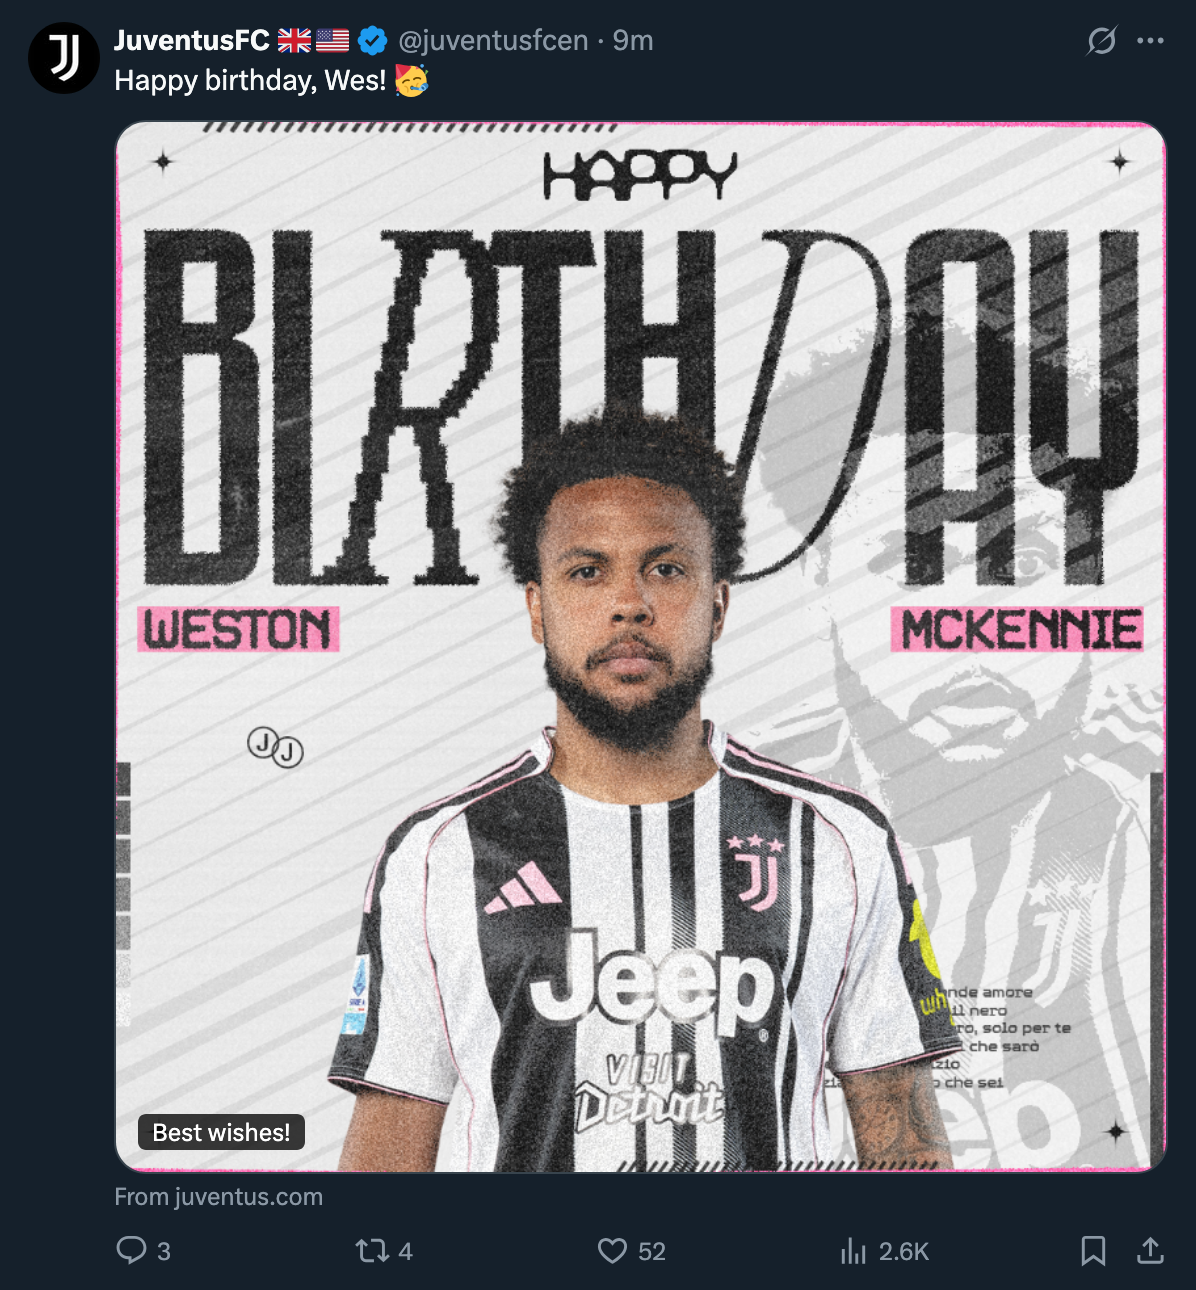View post analytics bar chart icon
Viewport: 1196px width, 1290px height.
point(853,1251)
